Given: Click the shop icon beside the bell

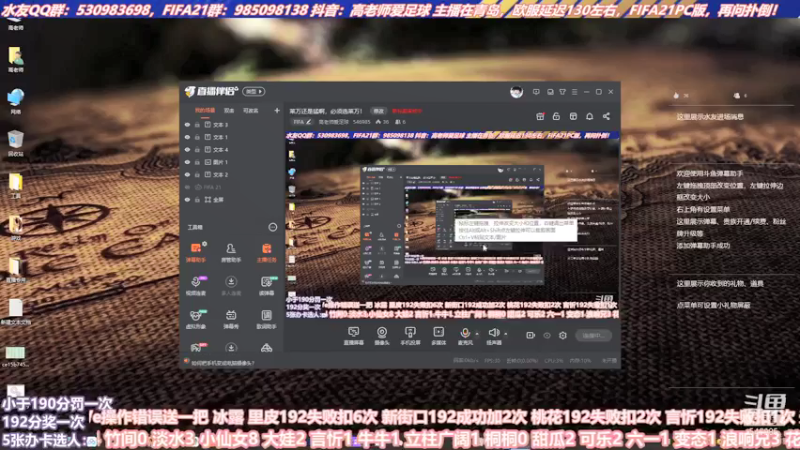Looking at the screenshot, I should click(x=573, y=116).
